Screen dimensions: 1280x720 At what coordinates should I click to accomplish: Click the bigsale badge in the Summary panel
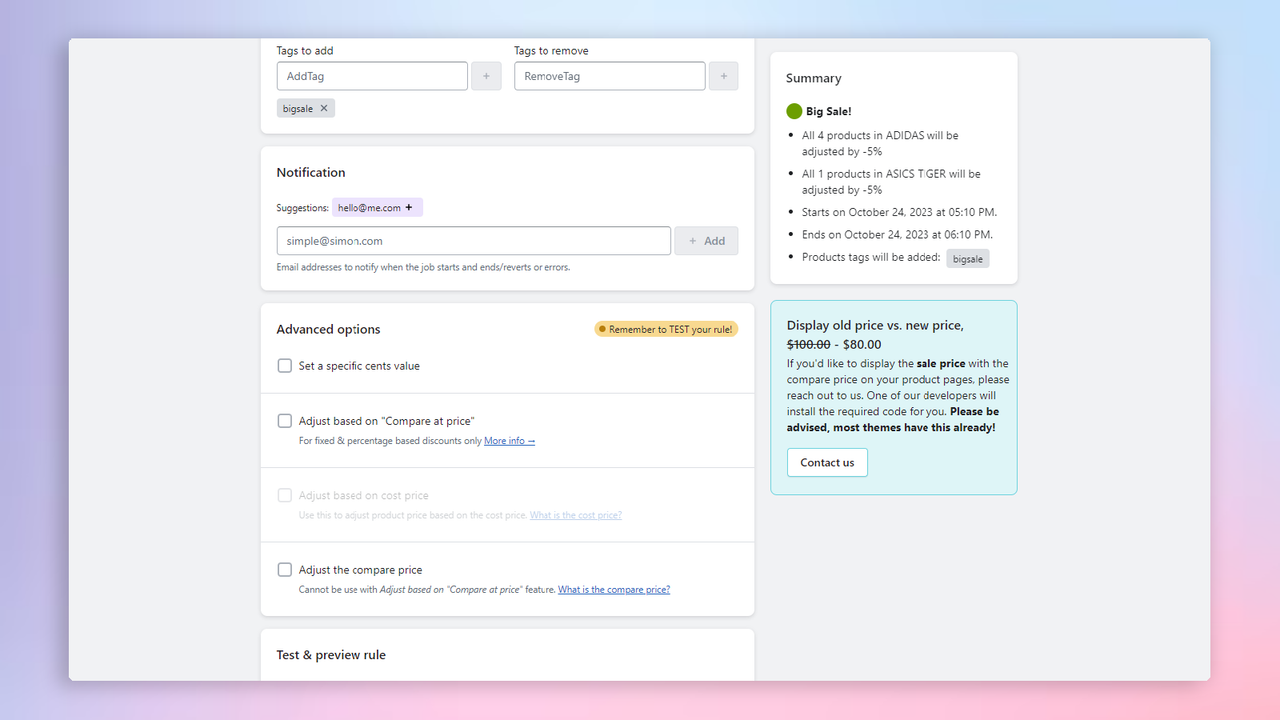[967, 258]
